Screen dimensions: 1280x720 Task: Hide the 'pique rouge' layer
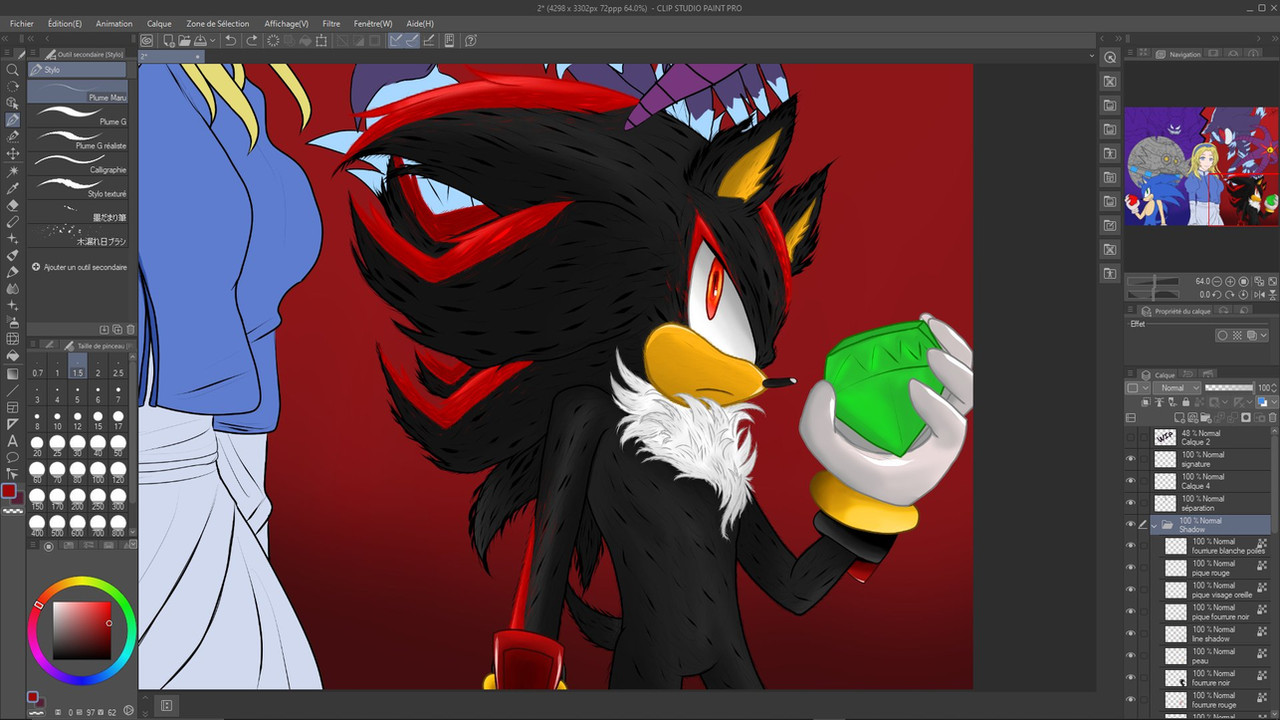pos(1130,569)
